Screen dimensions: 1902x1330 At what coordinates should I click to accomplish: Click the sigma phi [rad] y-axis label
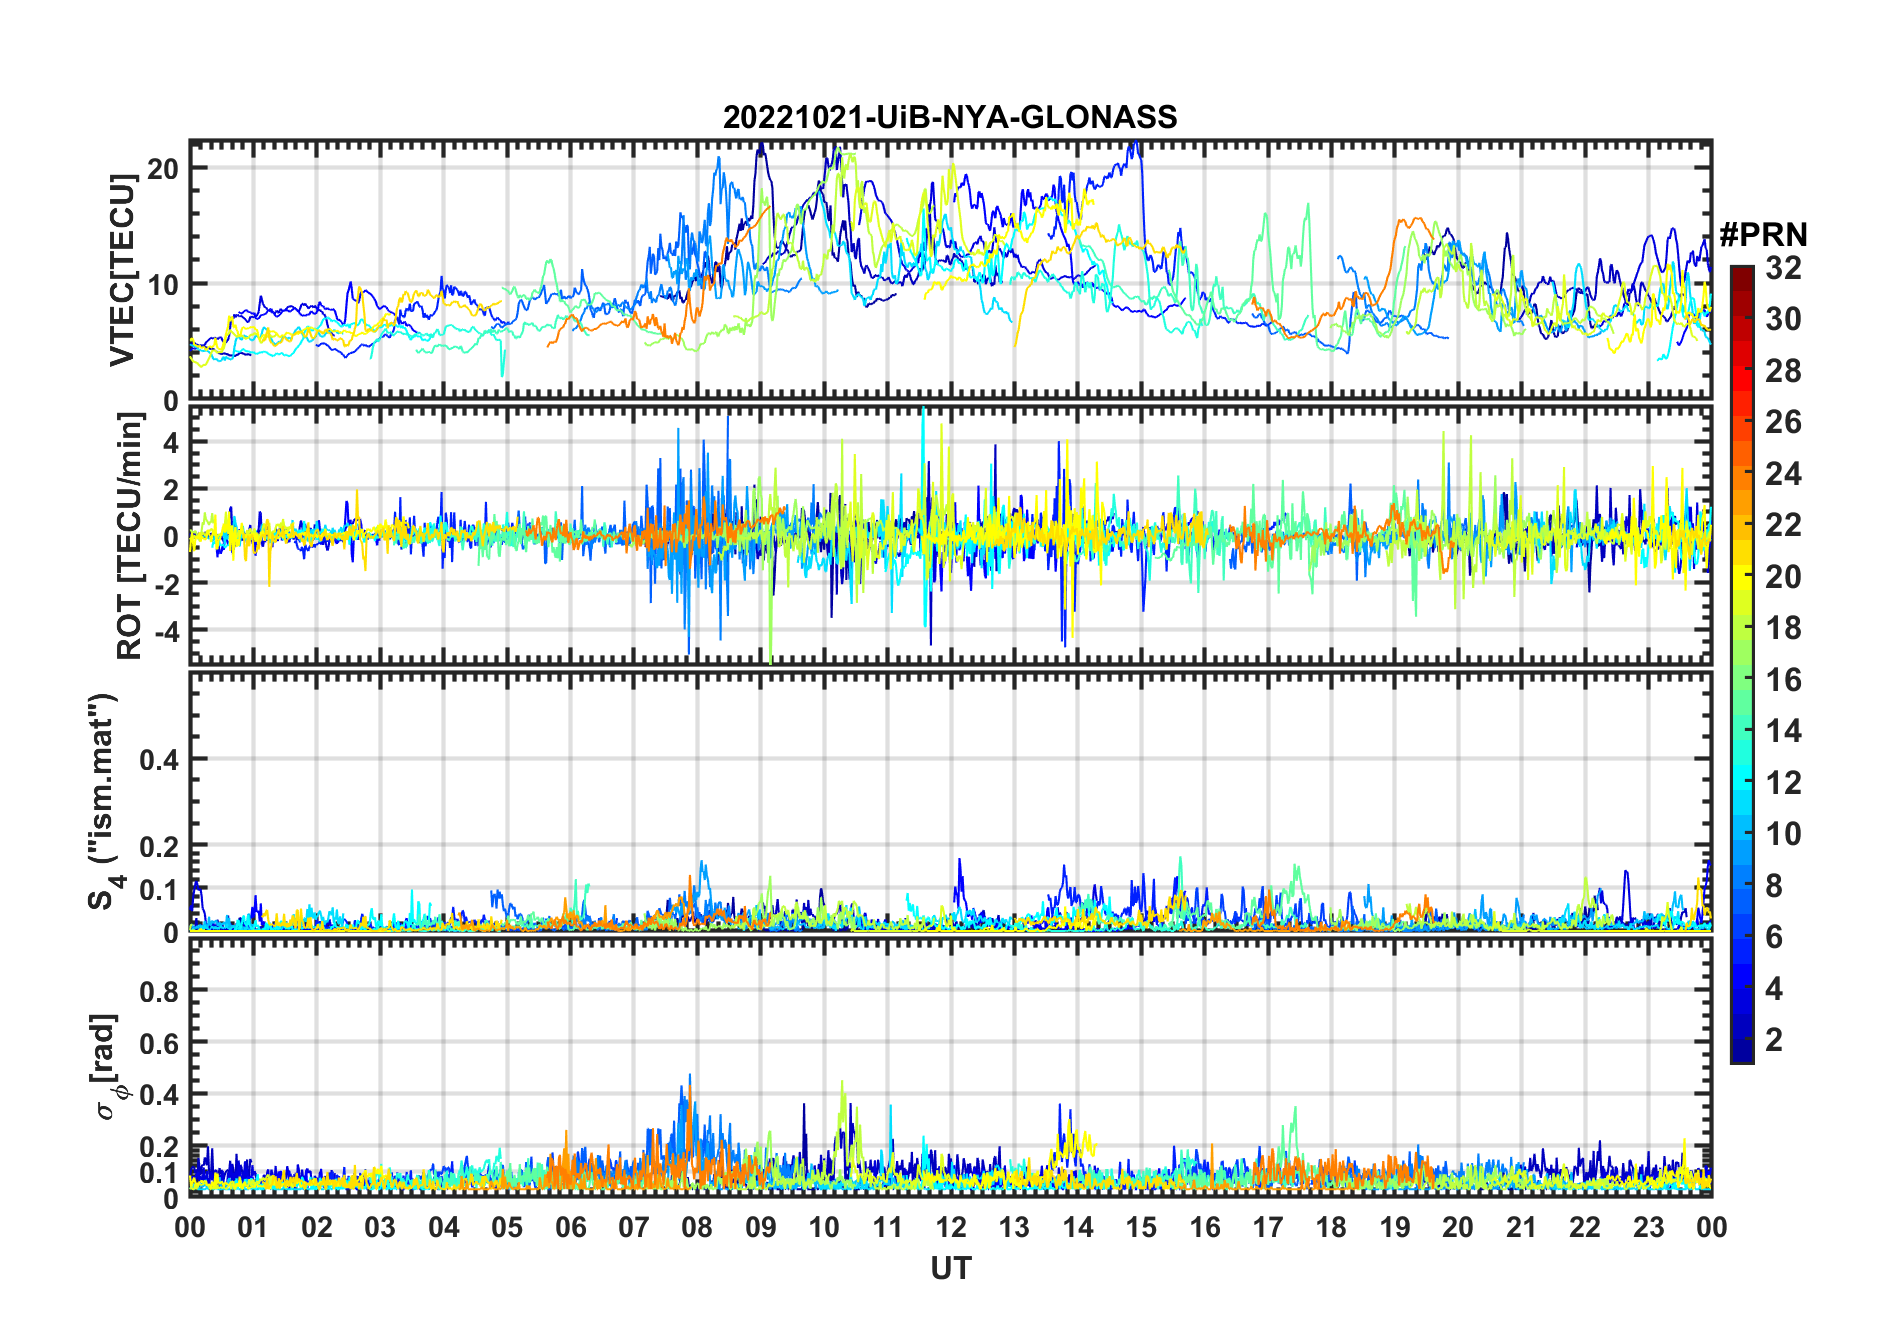(107, 1067)
